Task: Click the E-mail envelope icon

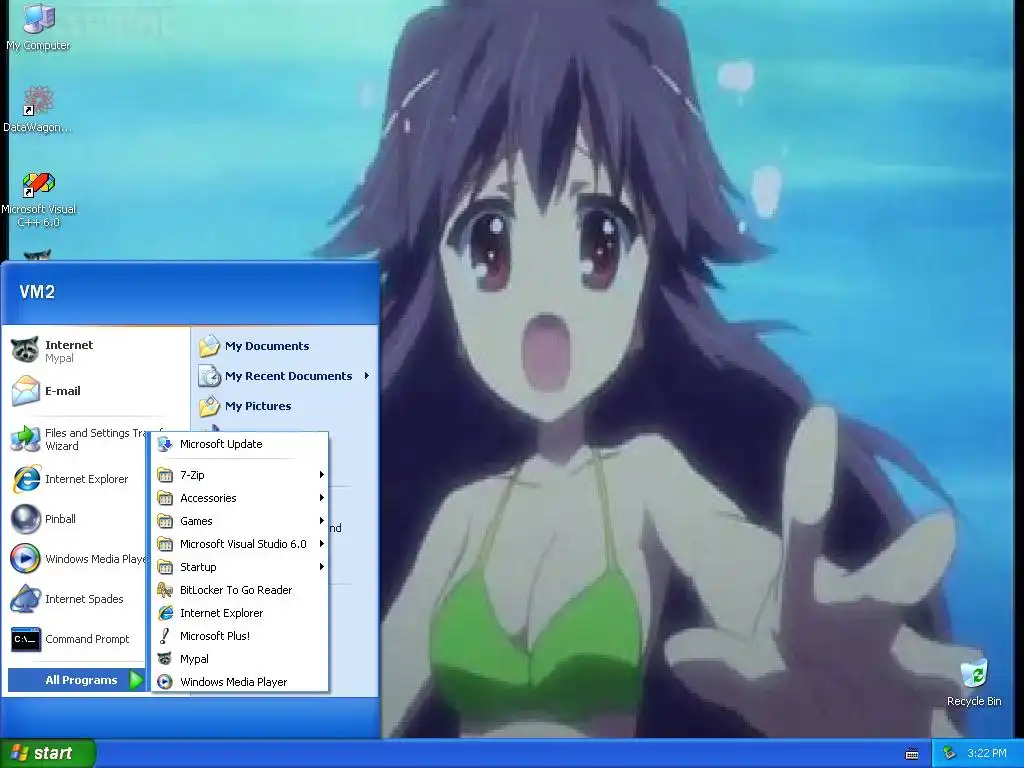Action: (x=25, y=391)
